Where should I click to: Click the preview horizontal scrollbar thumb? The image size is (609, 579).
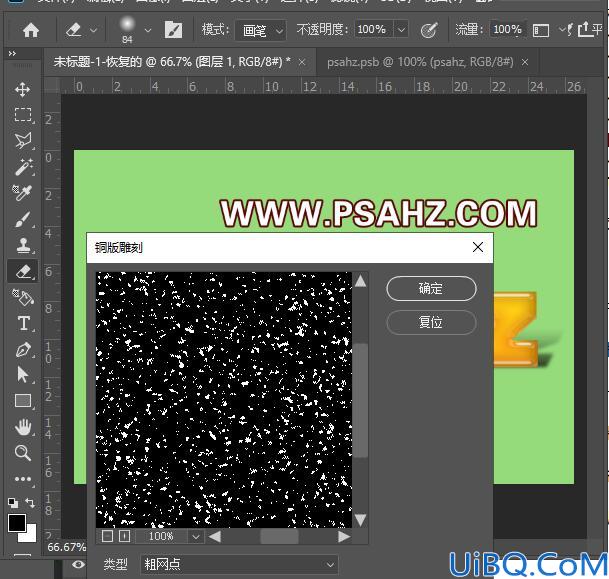click(x=279, y=537)
